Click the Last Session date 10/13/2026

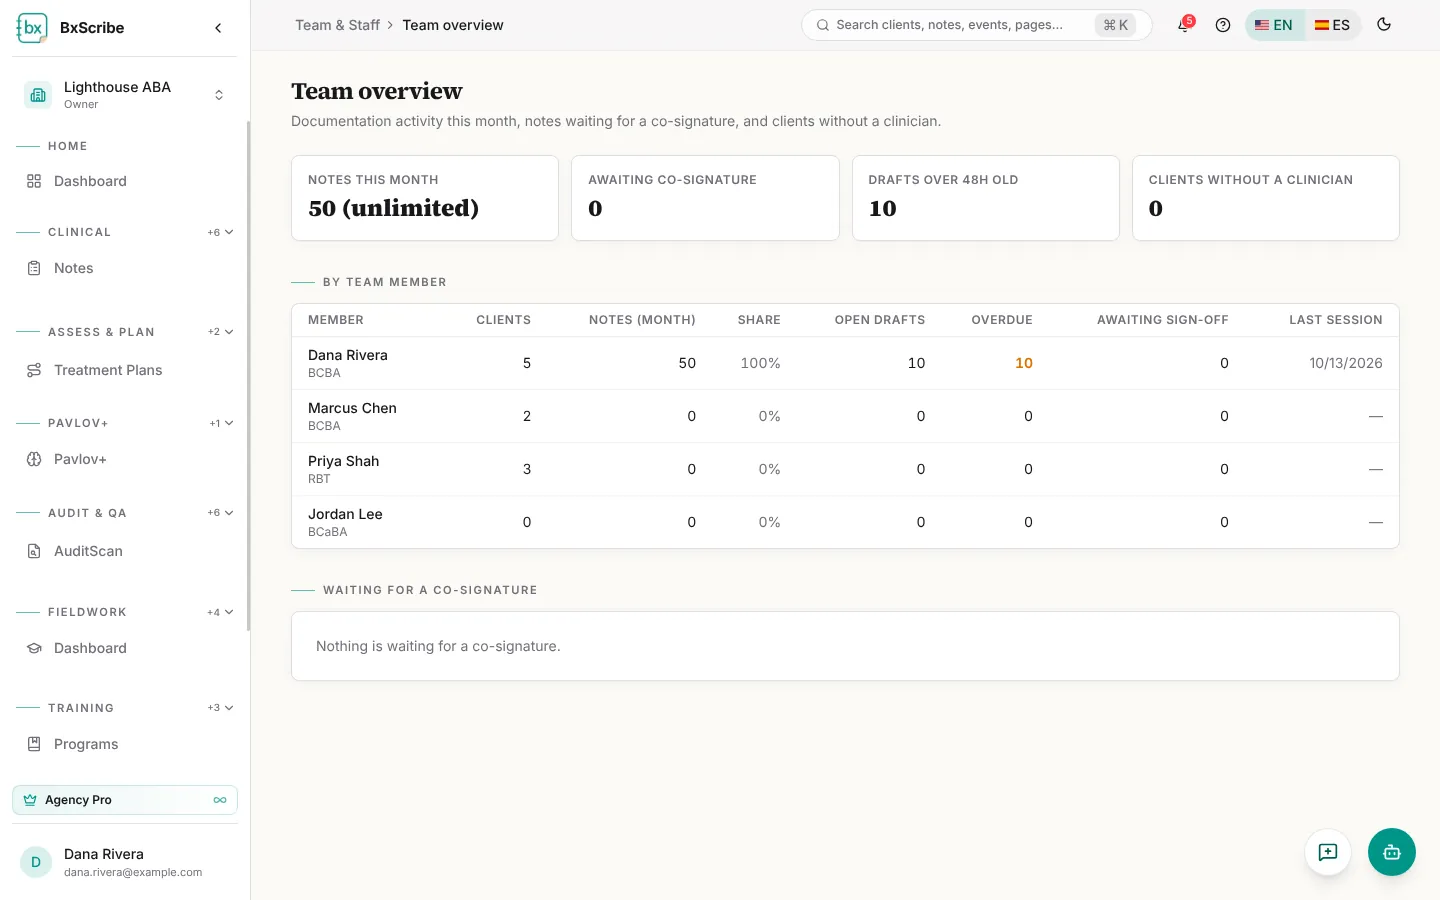pyautogui.click(x=1346, y=363)
